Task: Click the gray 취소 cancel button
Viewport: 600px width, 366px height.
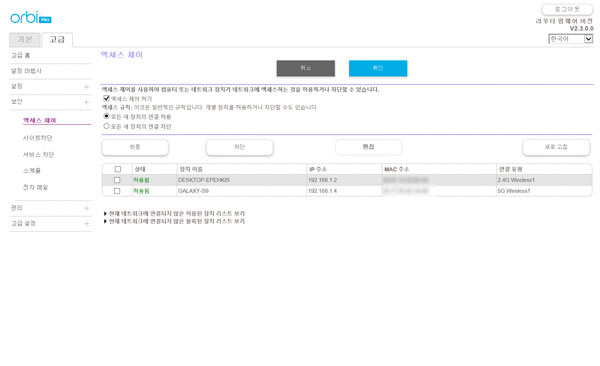Action: pos(306,68)
